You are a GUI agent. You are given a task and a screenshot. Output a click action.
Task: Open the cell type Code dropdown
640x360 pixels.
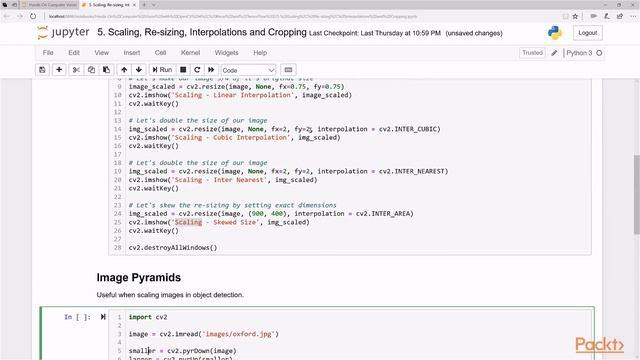[248, 70]
